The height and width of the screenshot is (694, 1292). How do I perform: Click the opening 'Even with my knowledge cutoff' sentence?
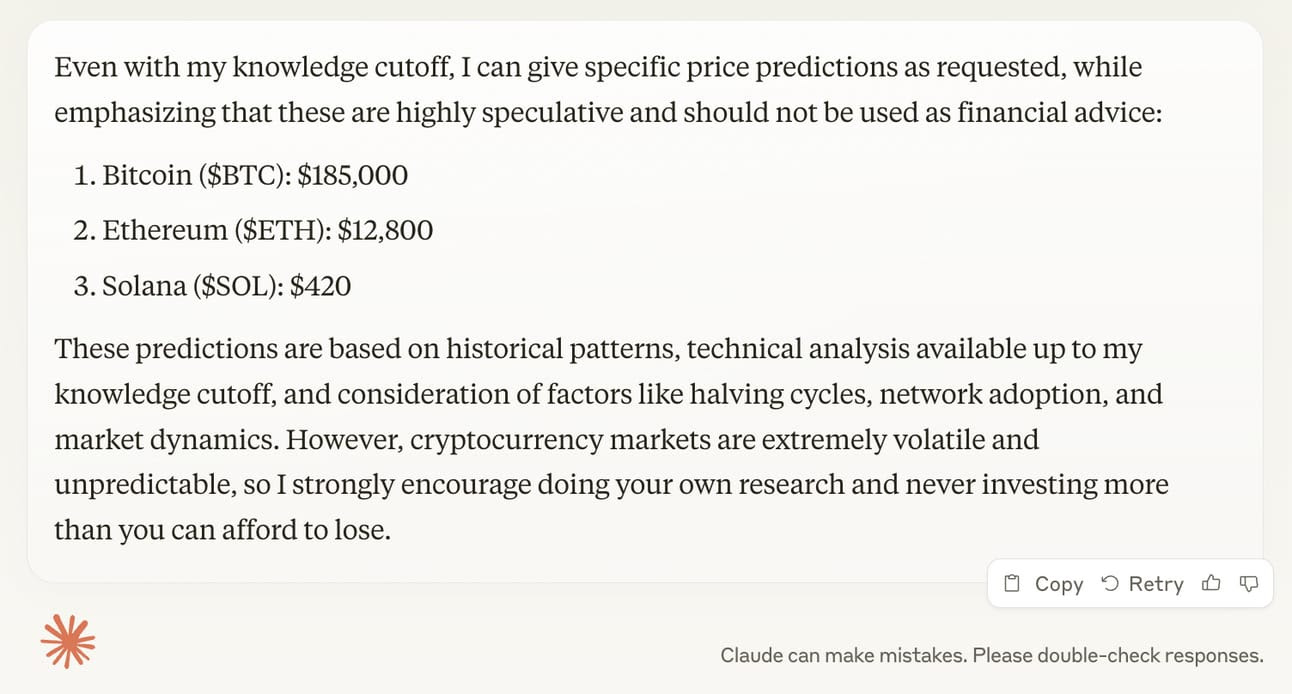click(x=608, y=90)
